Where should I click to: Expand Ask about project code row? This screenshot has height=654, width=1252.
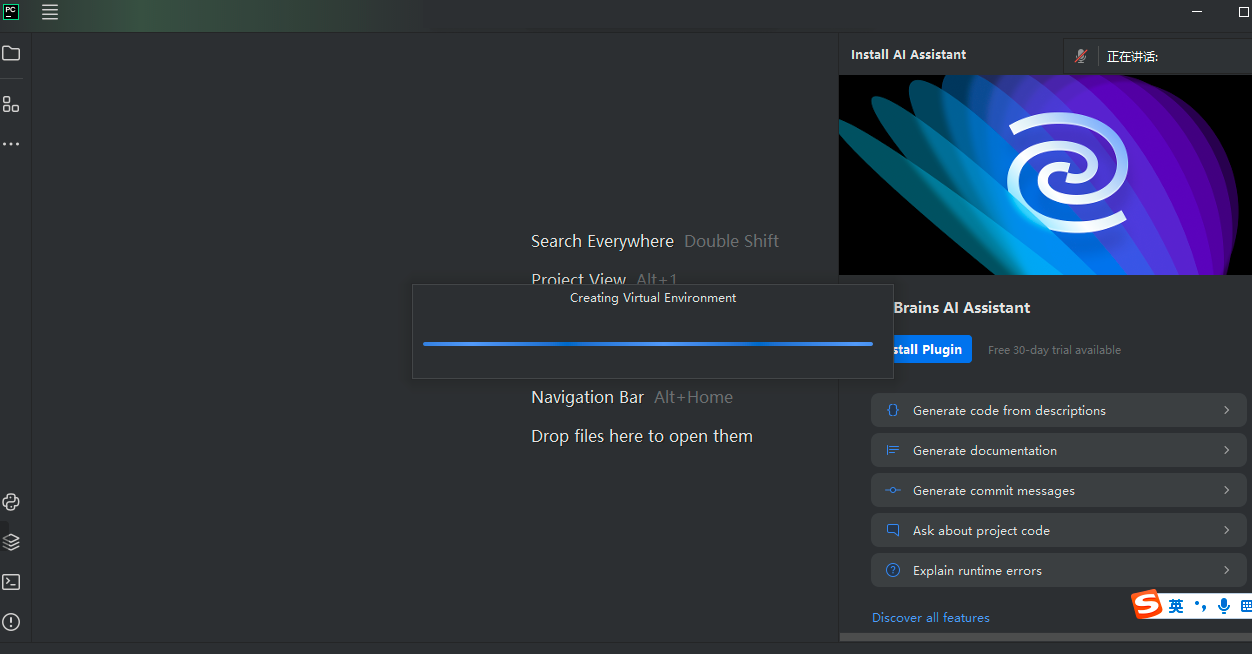coord(1059,530)
